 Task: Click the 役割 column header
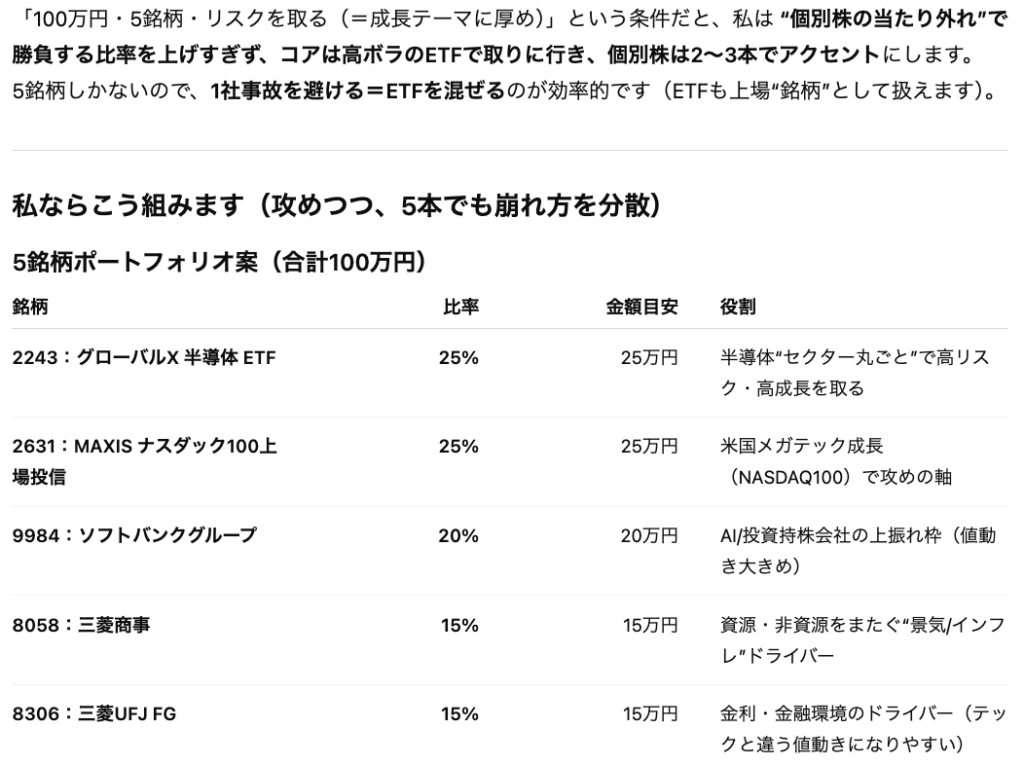click(x=737, y=307)
